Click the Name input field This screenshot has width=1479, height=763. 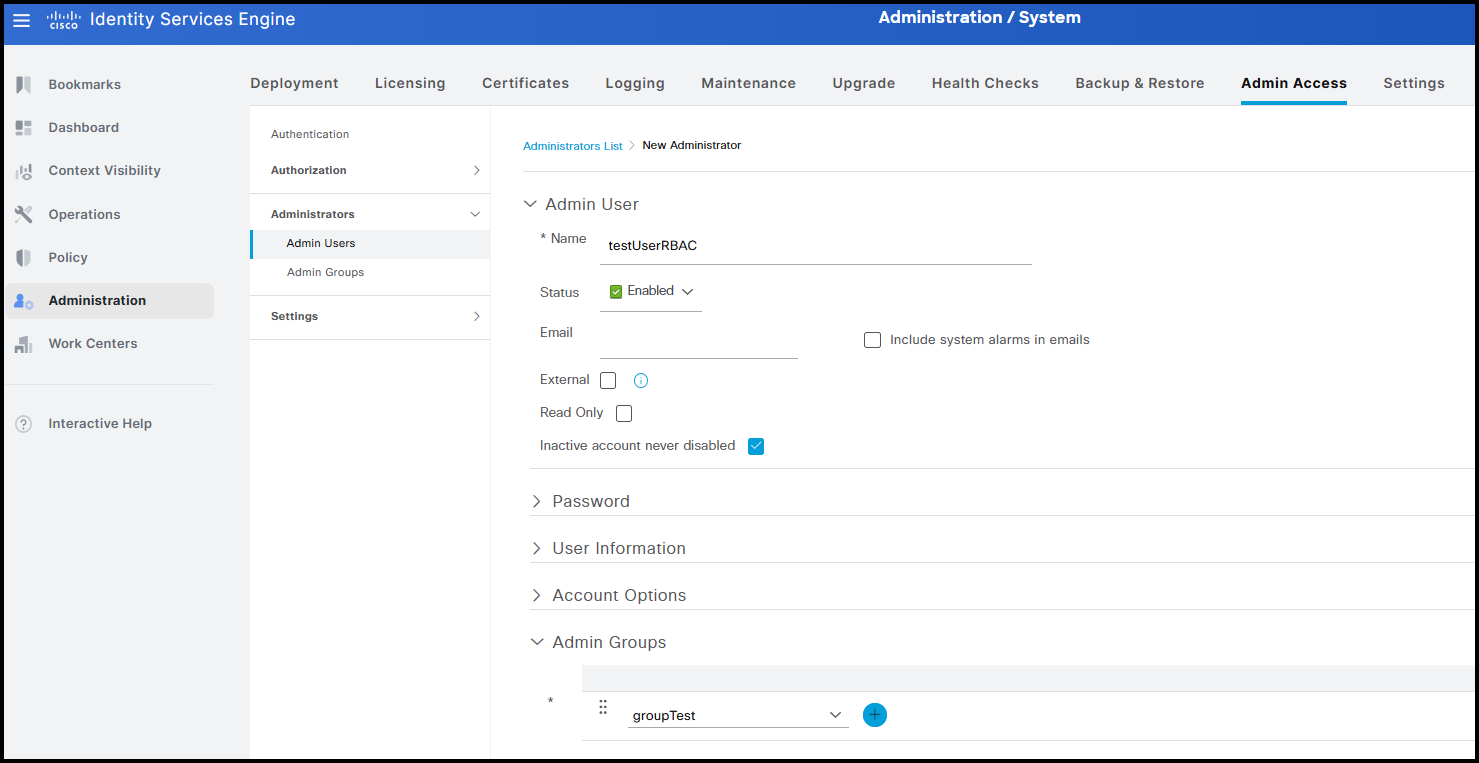coord(815,246)
